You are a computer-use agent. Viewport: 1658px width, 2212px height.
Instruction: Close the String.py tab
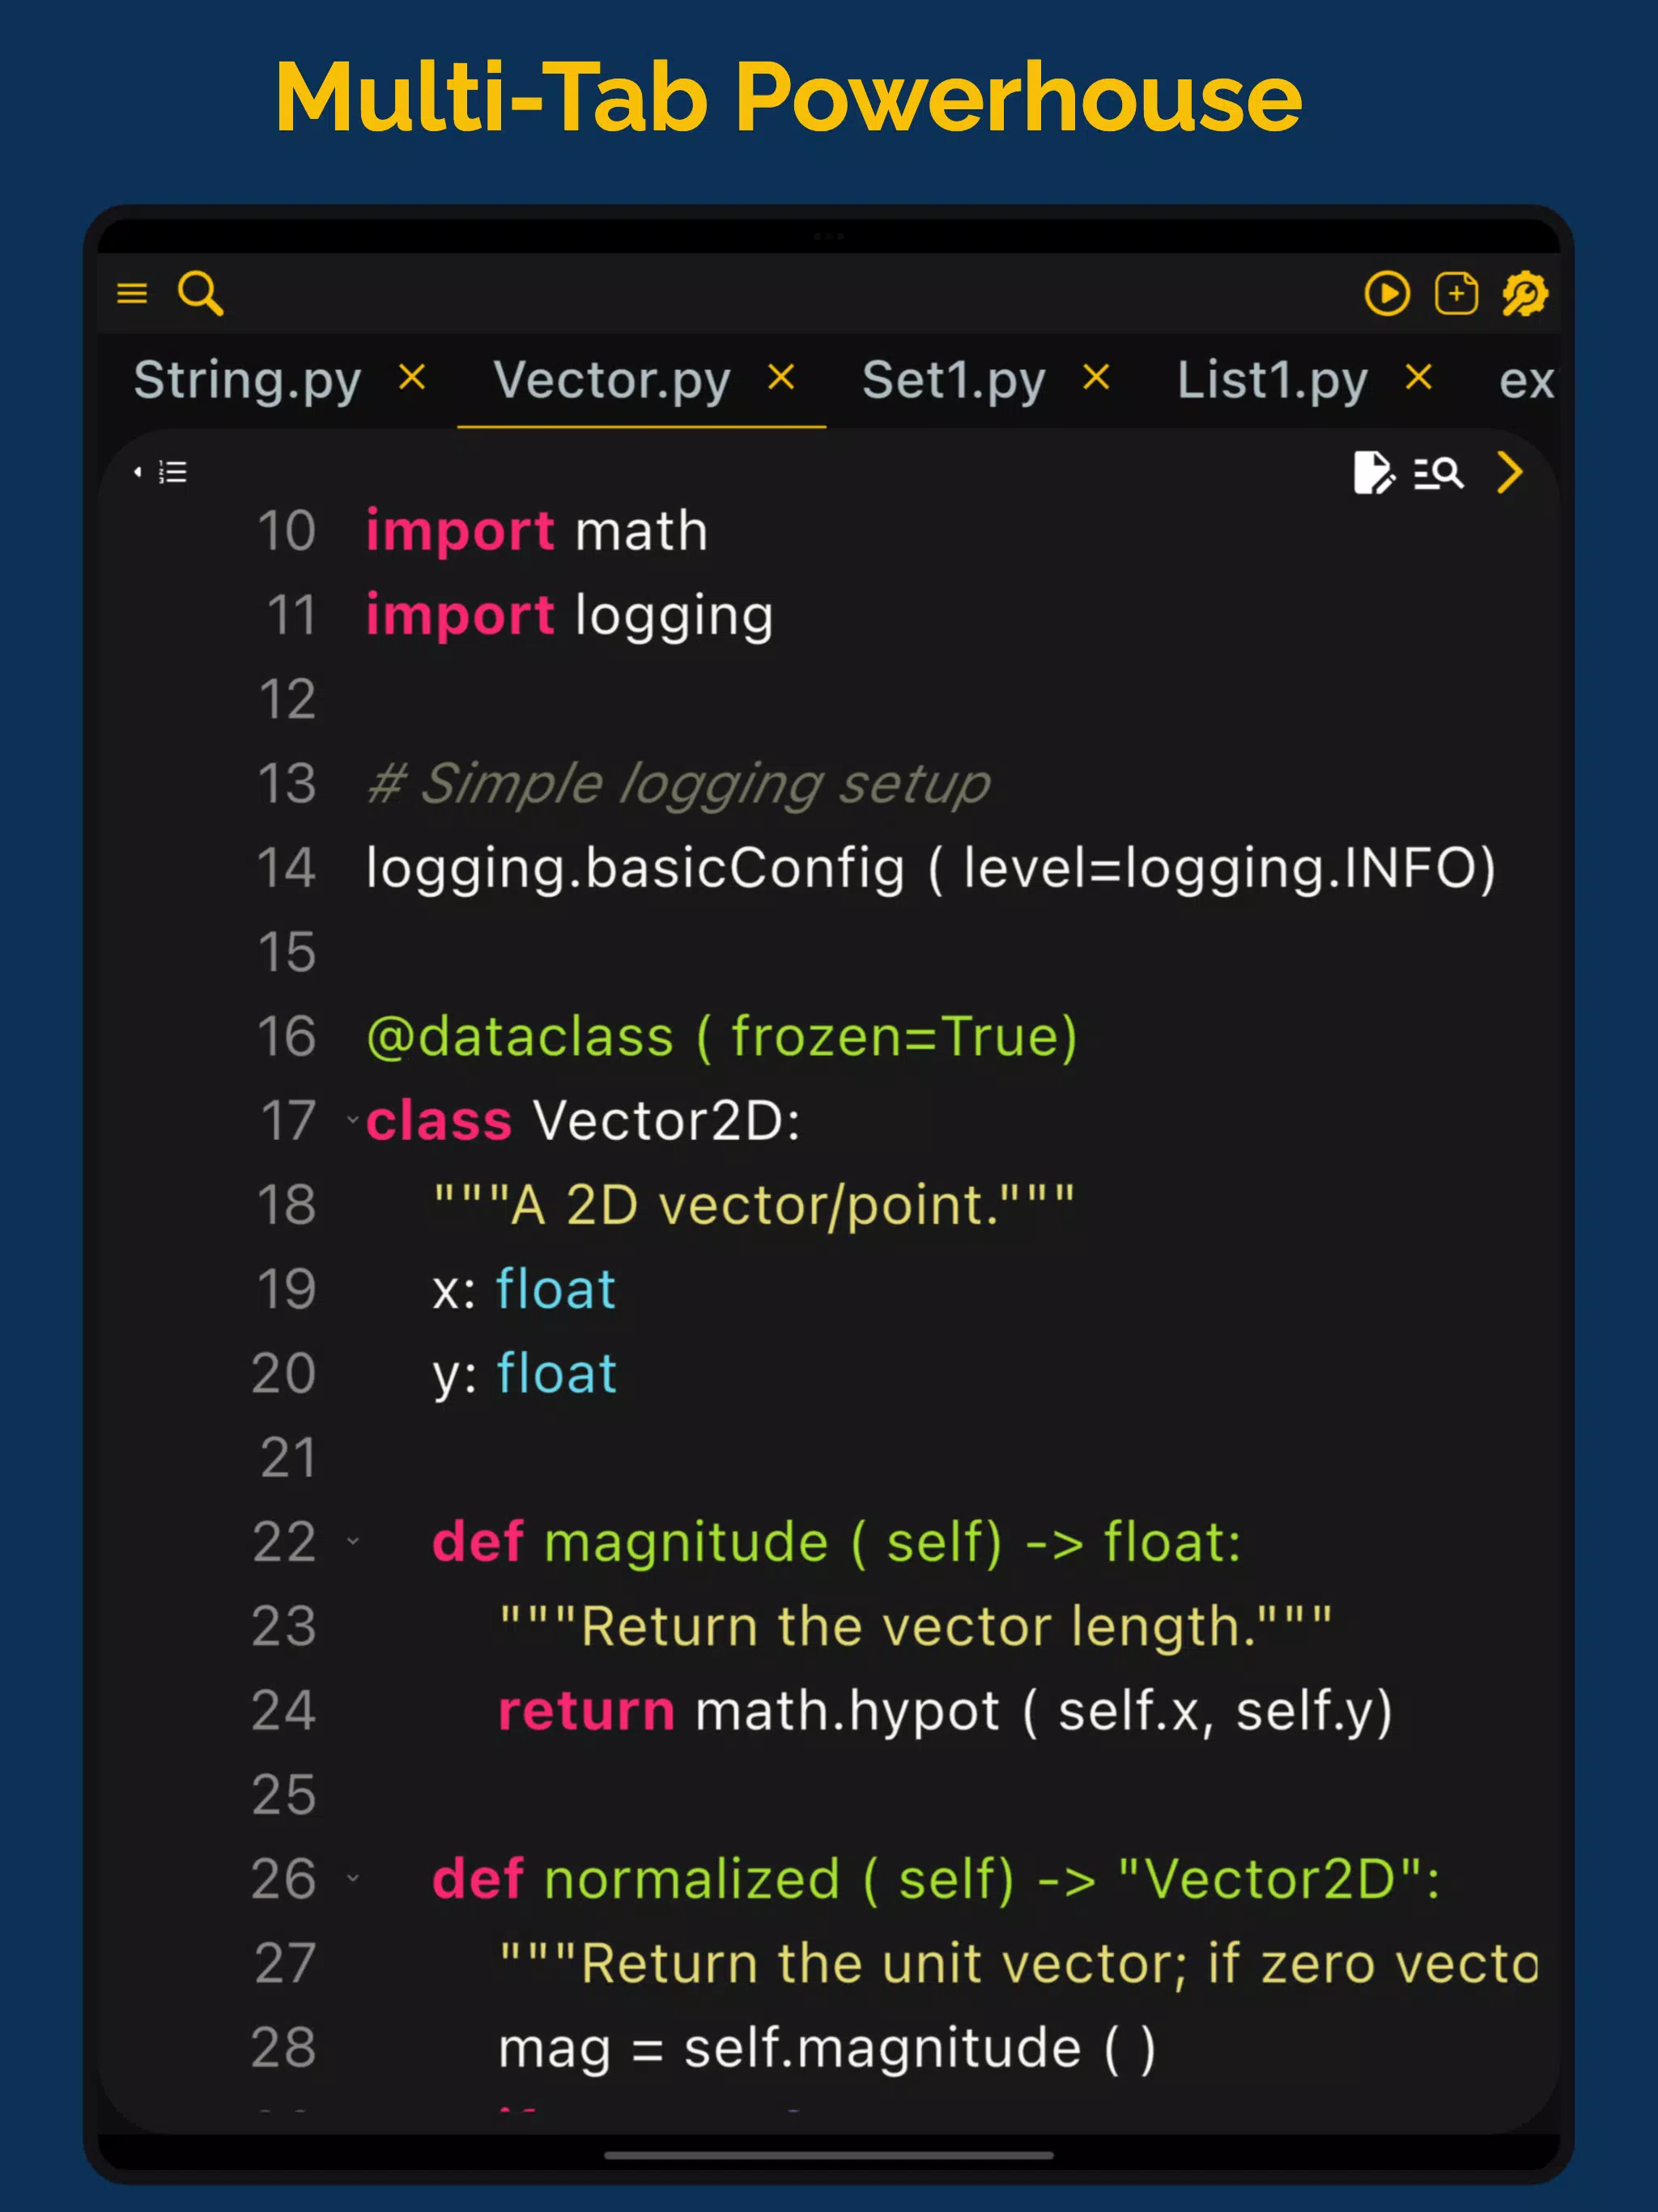[x=412, y=378]
